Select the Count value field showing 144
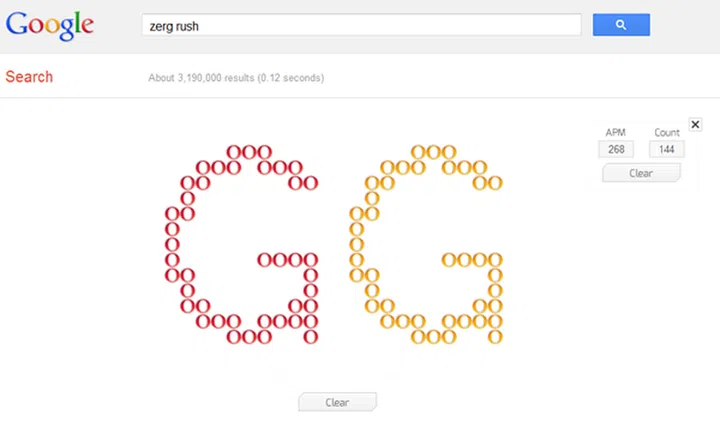Viewport: 720px width, 422px height. 666,149
